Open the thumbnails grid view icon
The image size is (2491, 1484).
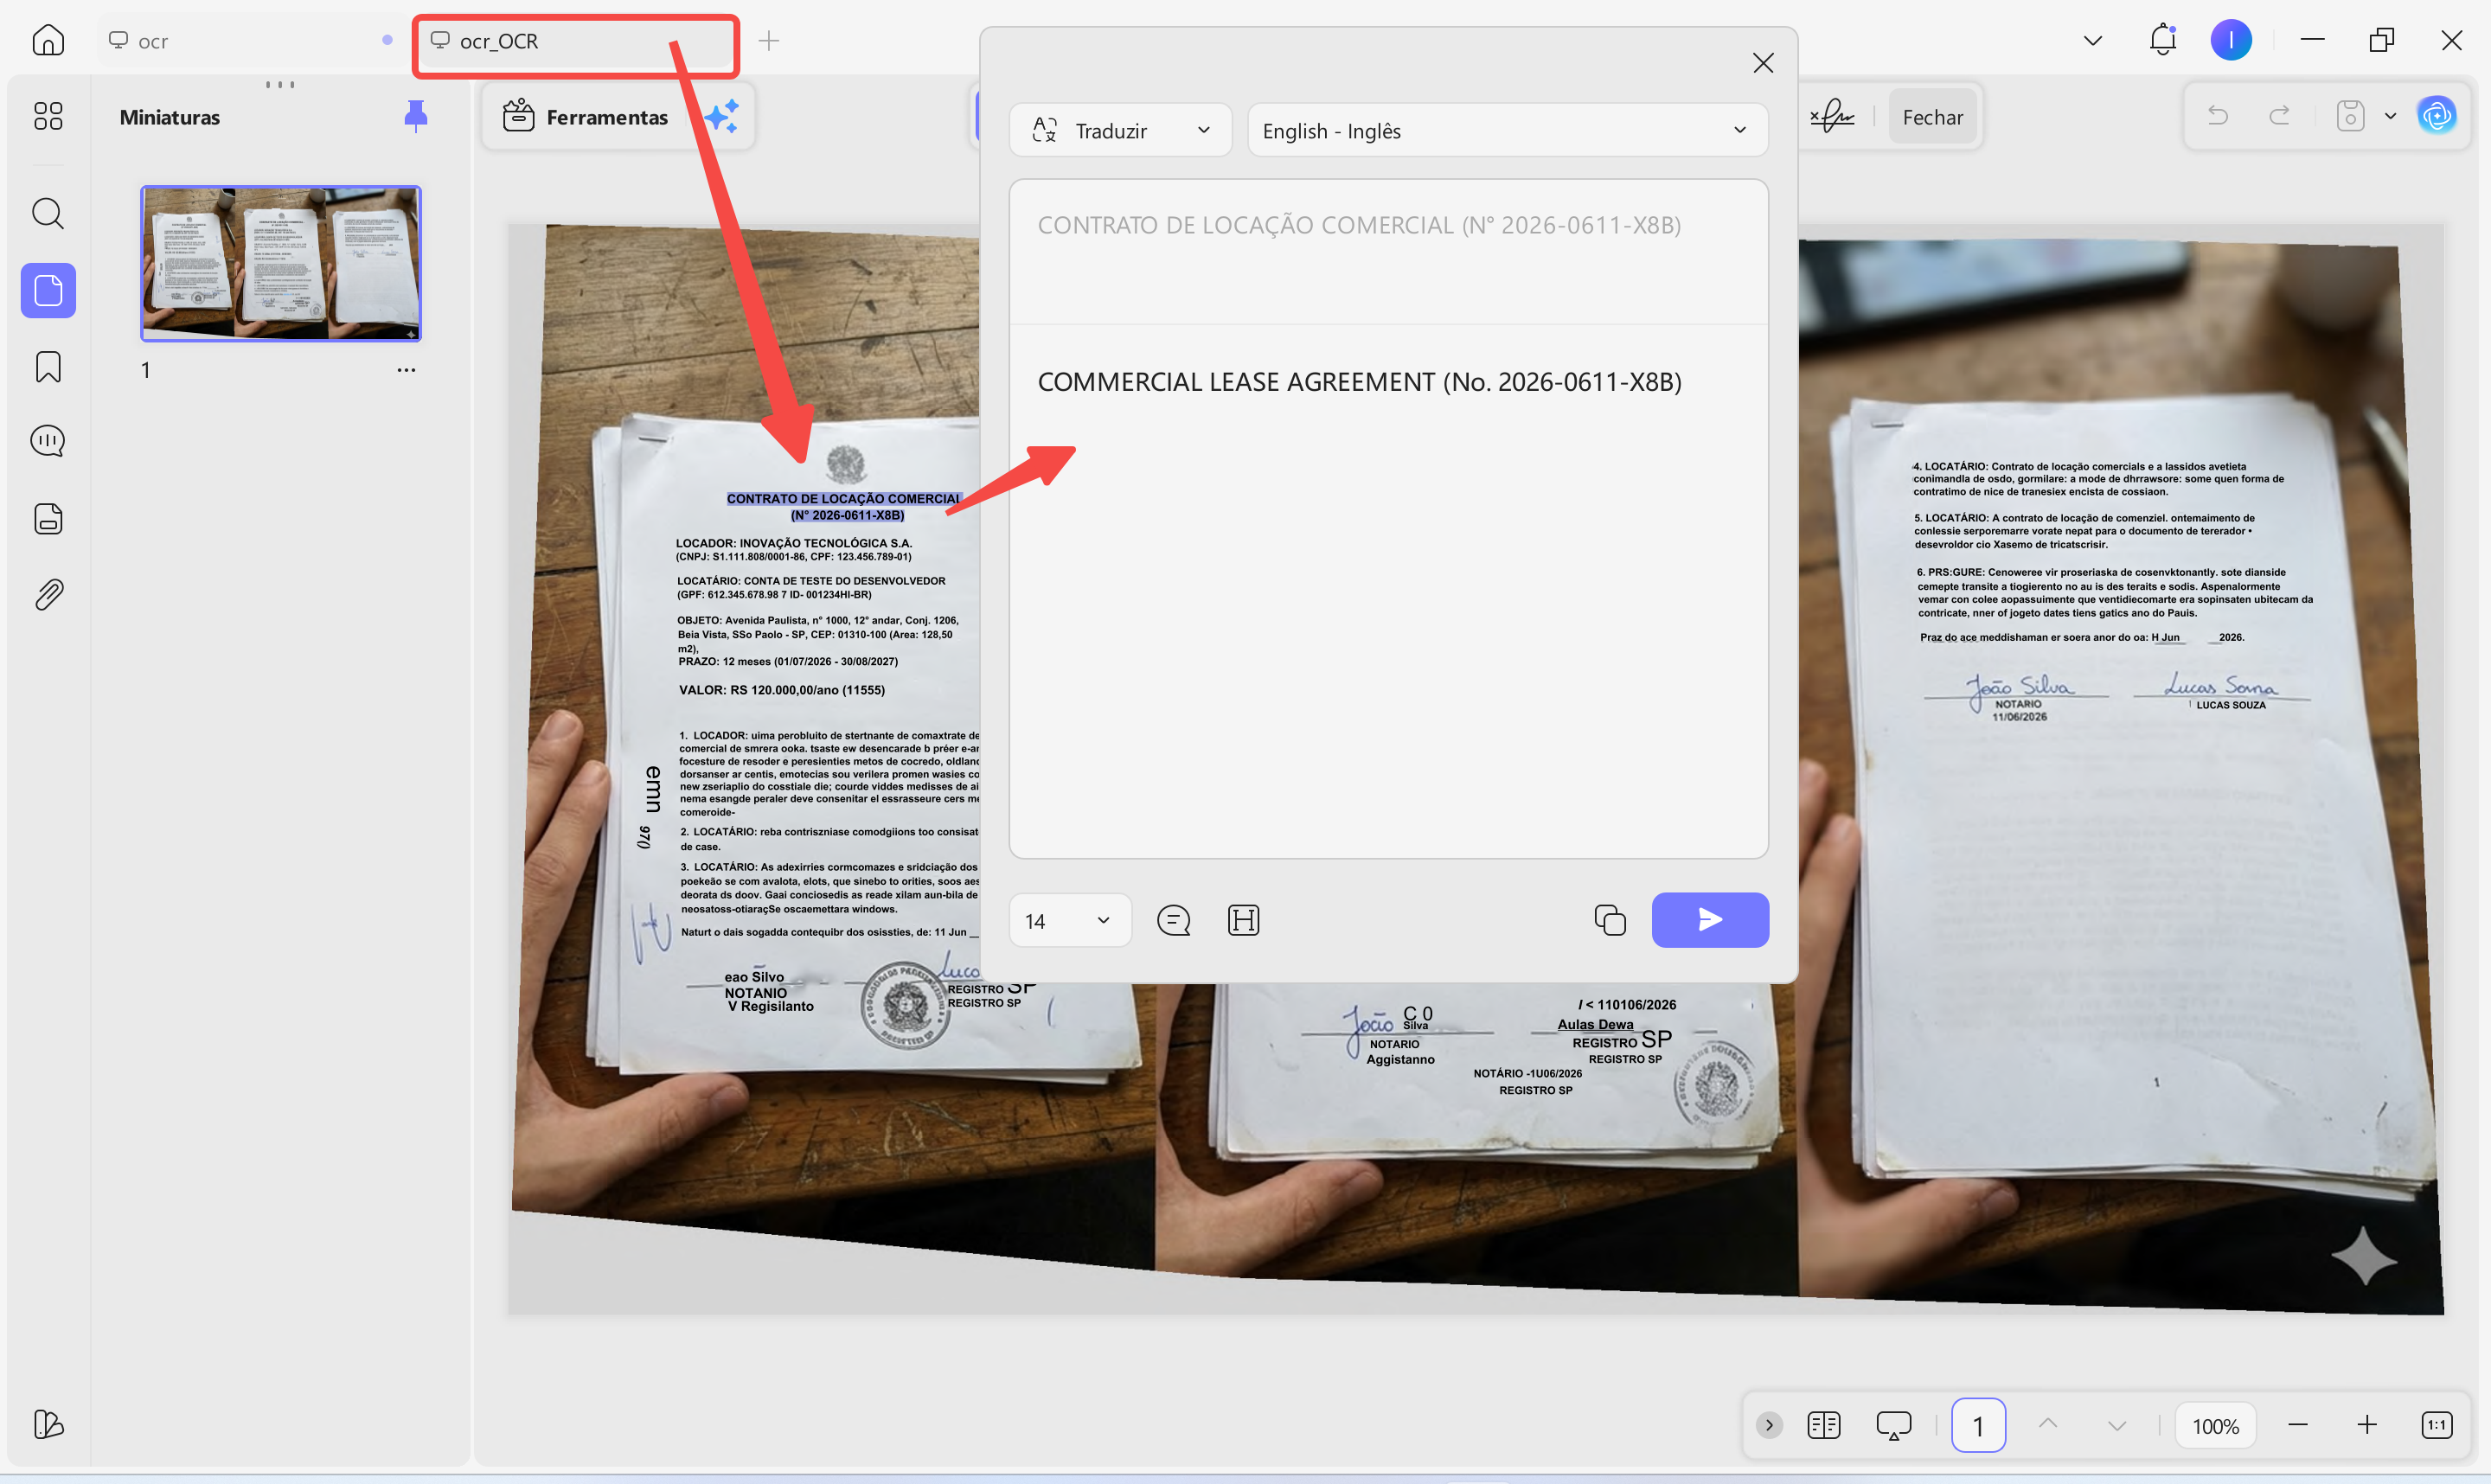[48, 116]
